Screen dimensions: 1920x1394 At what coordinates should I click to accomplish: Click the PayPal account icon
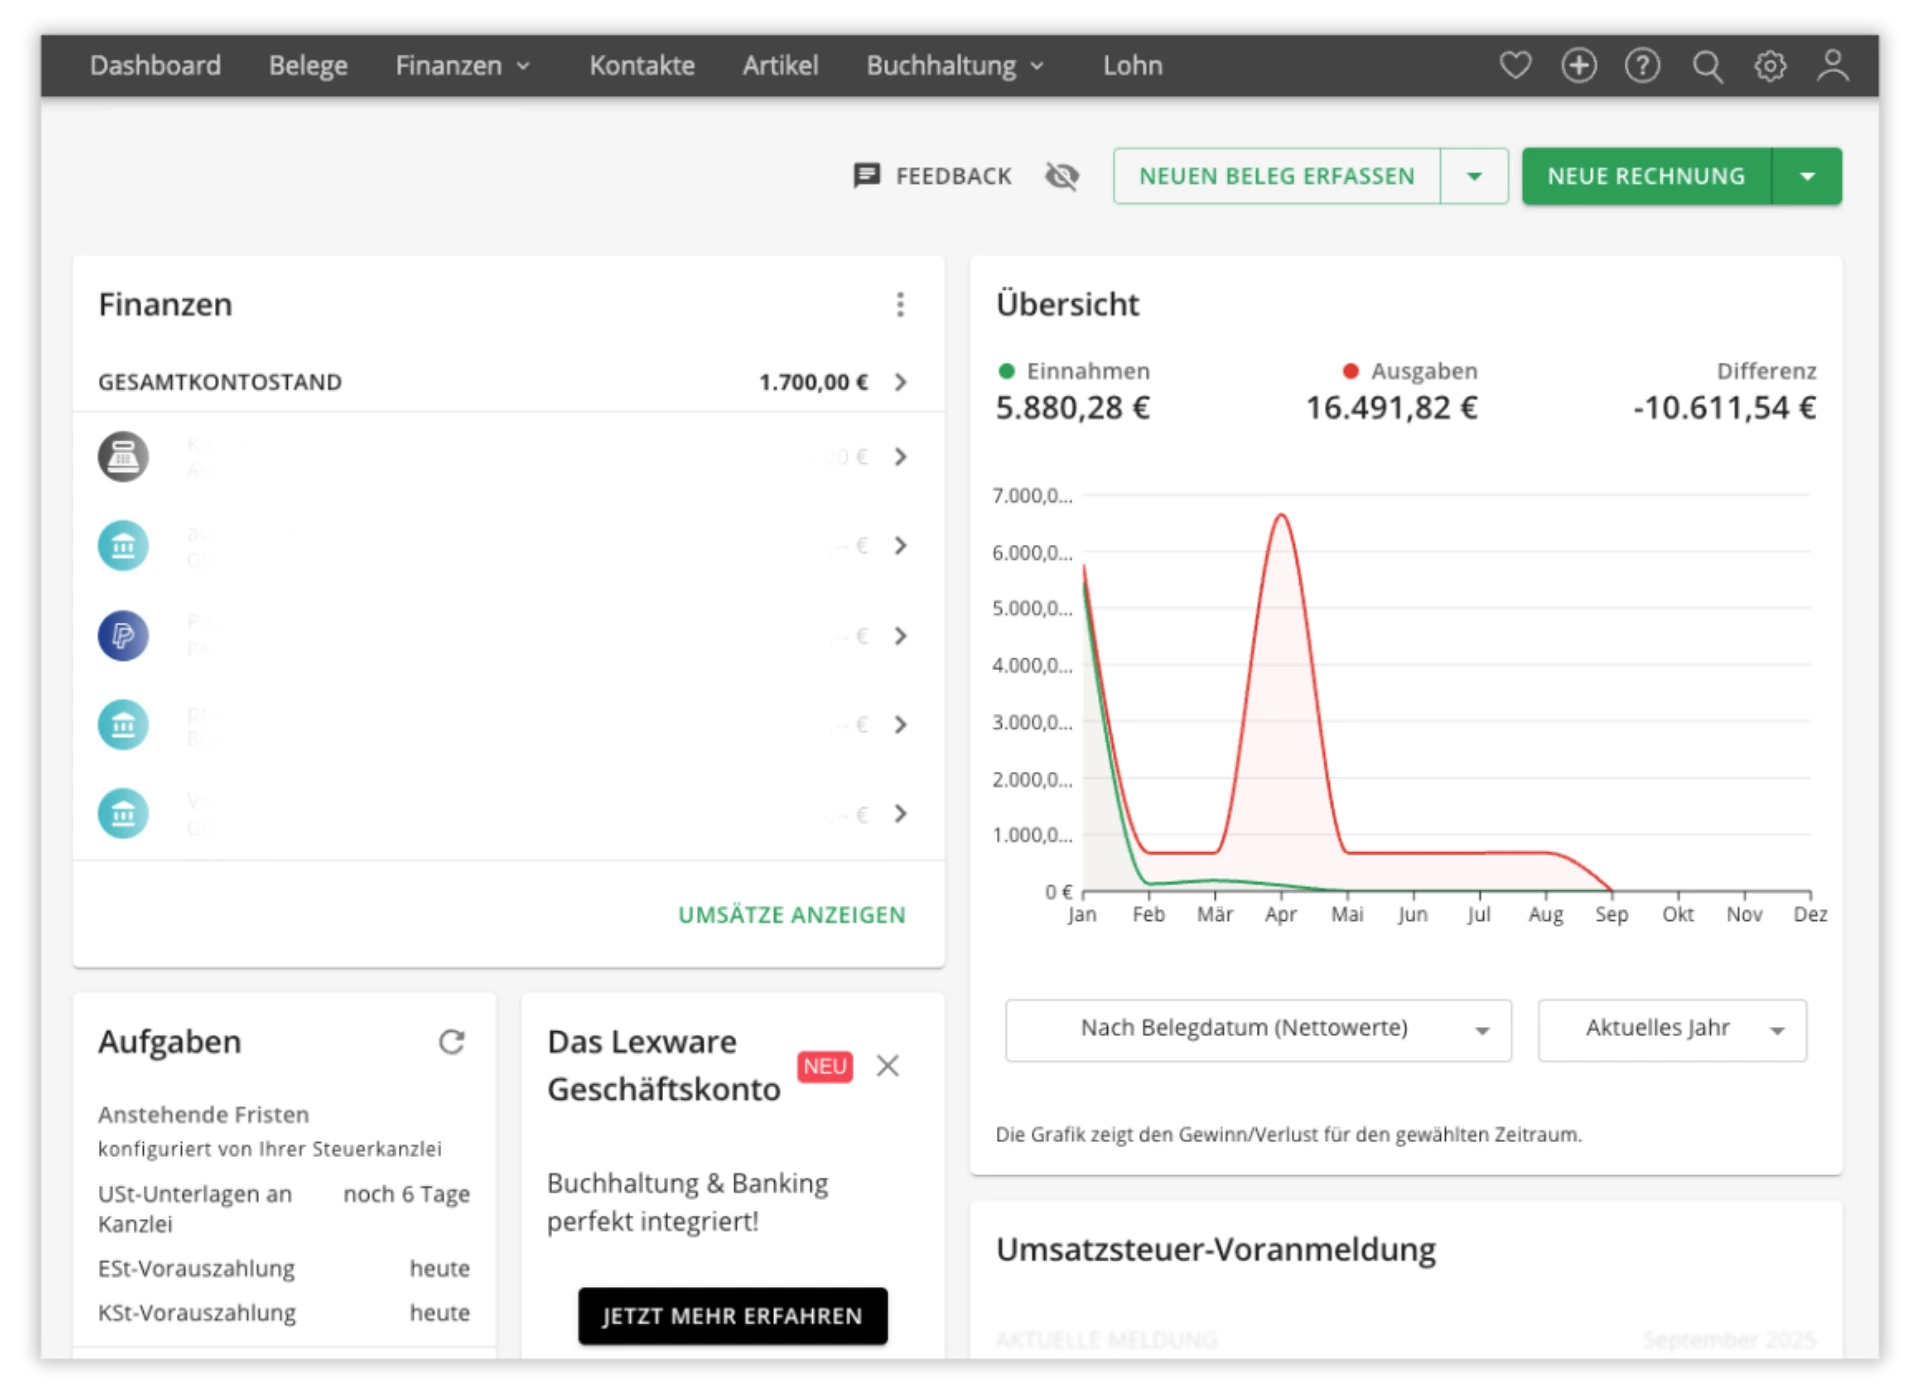pos(123,636)
